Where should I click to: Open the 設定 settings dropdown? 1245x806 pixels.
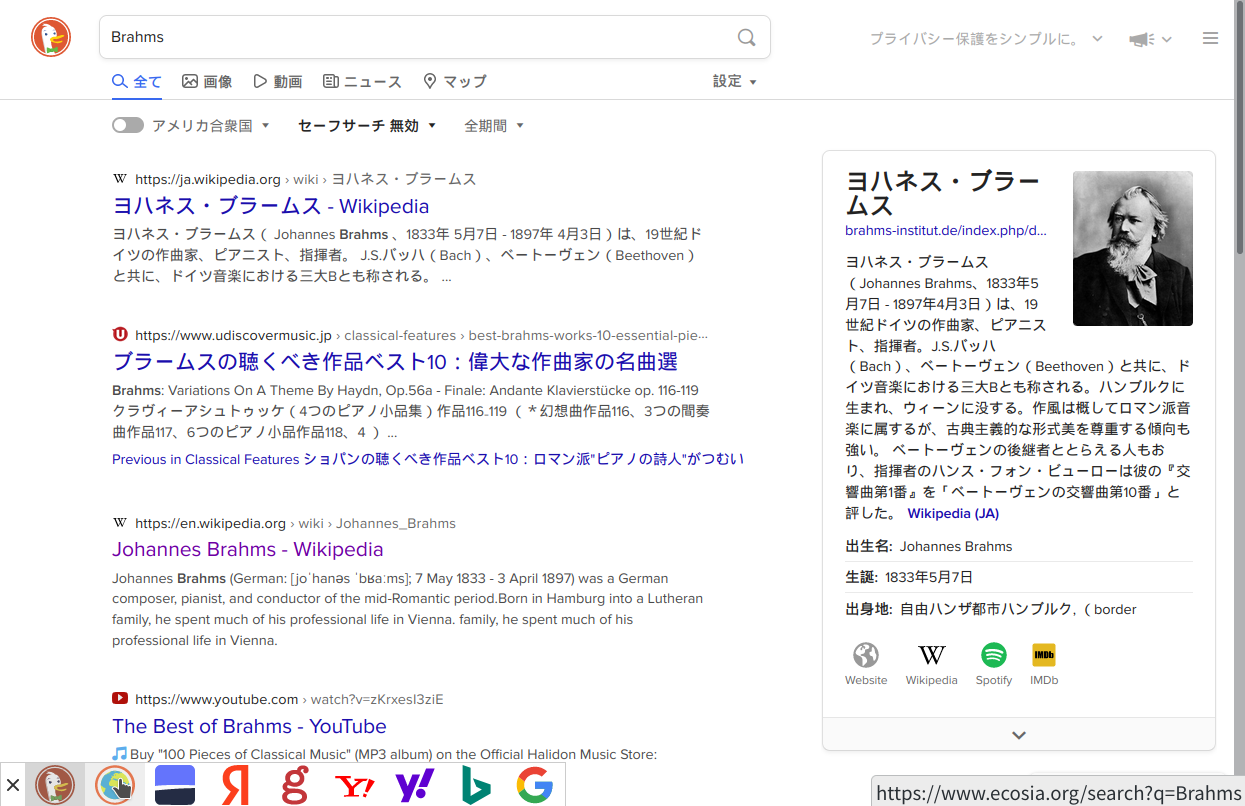[x=735, y=81]
